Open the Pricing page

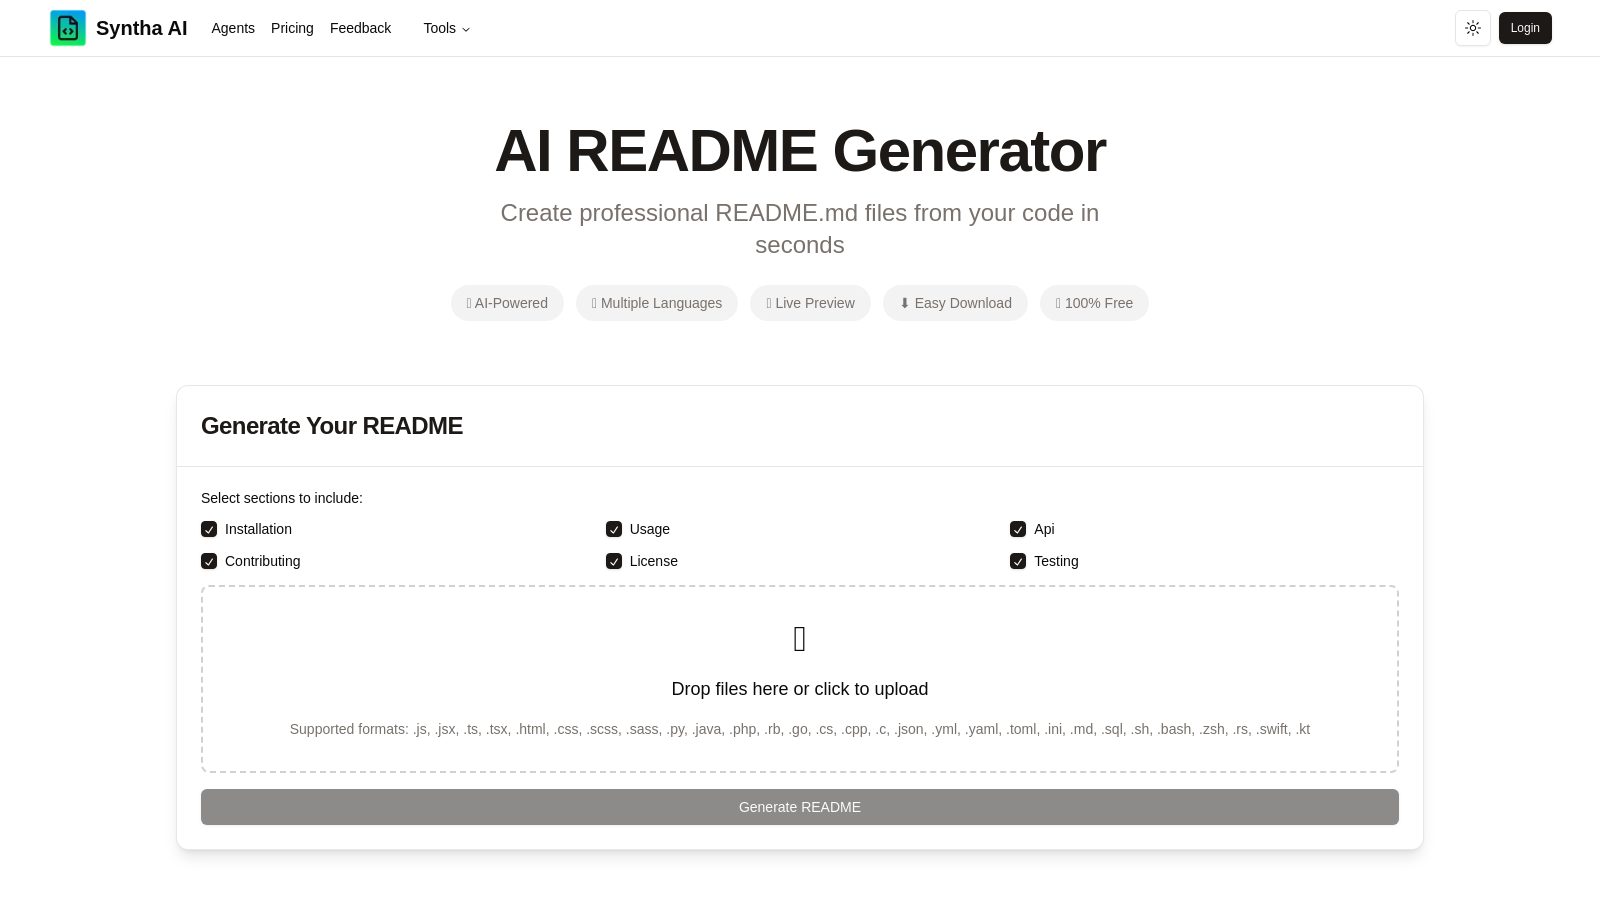(292, 28)
